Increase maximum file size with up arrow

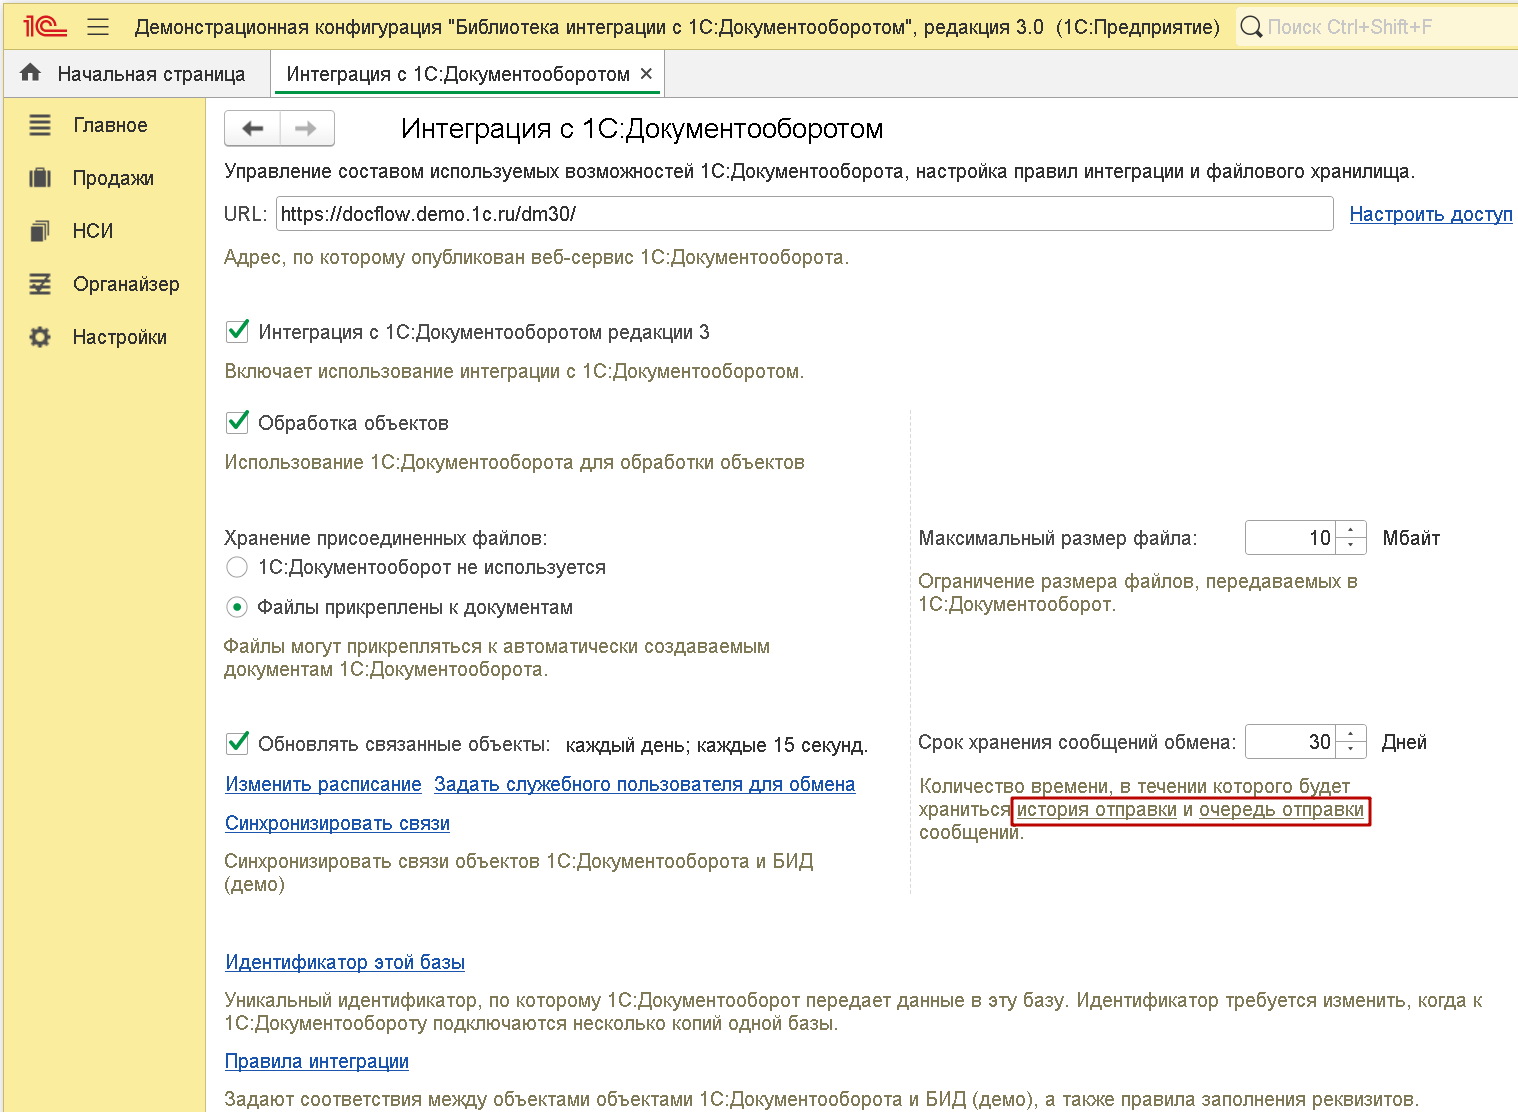pyautogui.click(x=1351, y=530)
